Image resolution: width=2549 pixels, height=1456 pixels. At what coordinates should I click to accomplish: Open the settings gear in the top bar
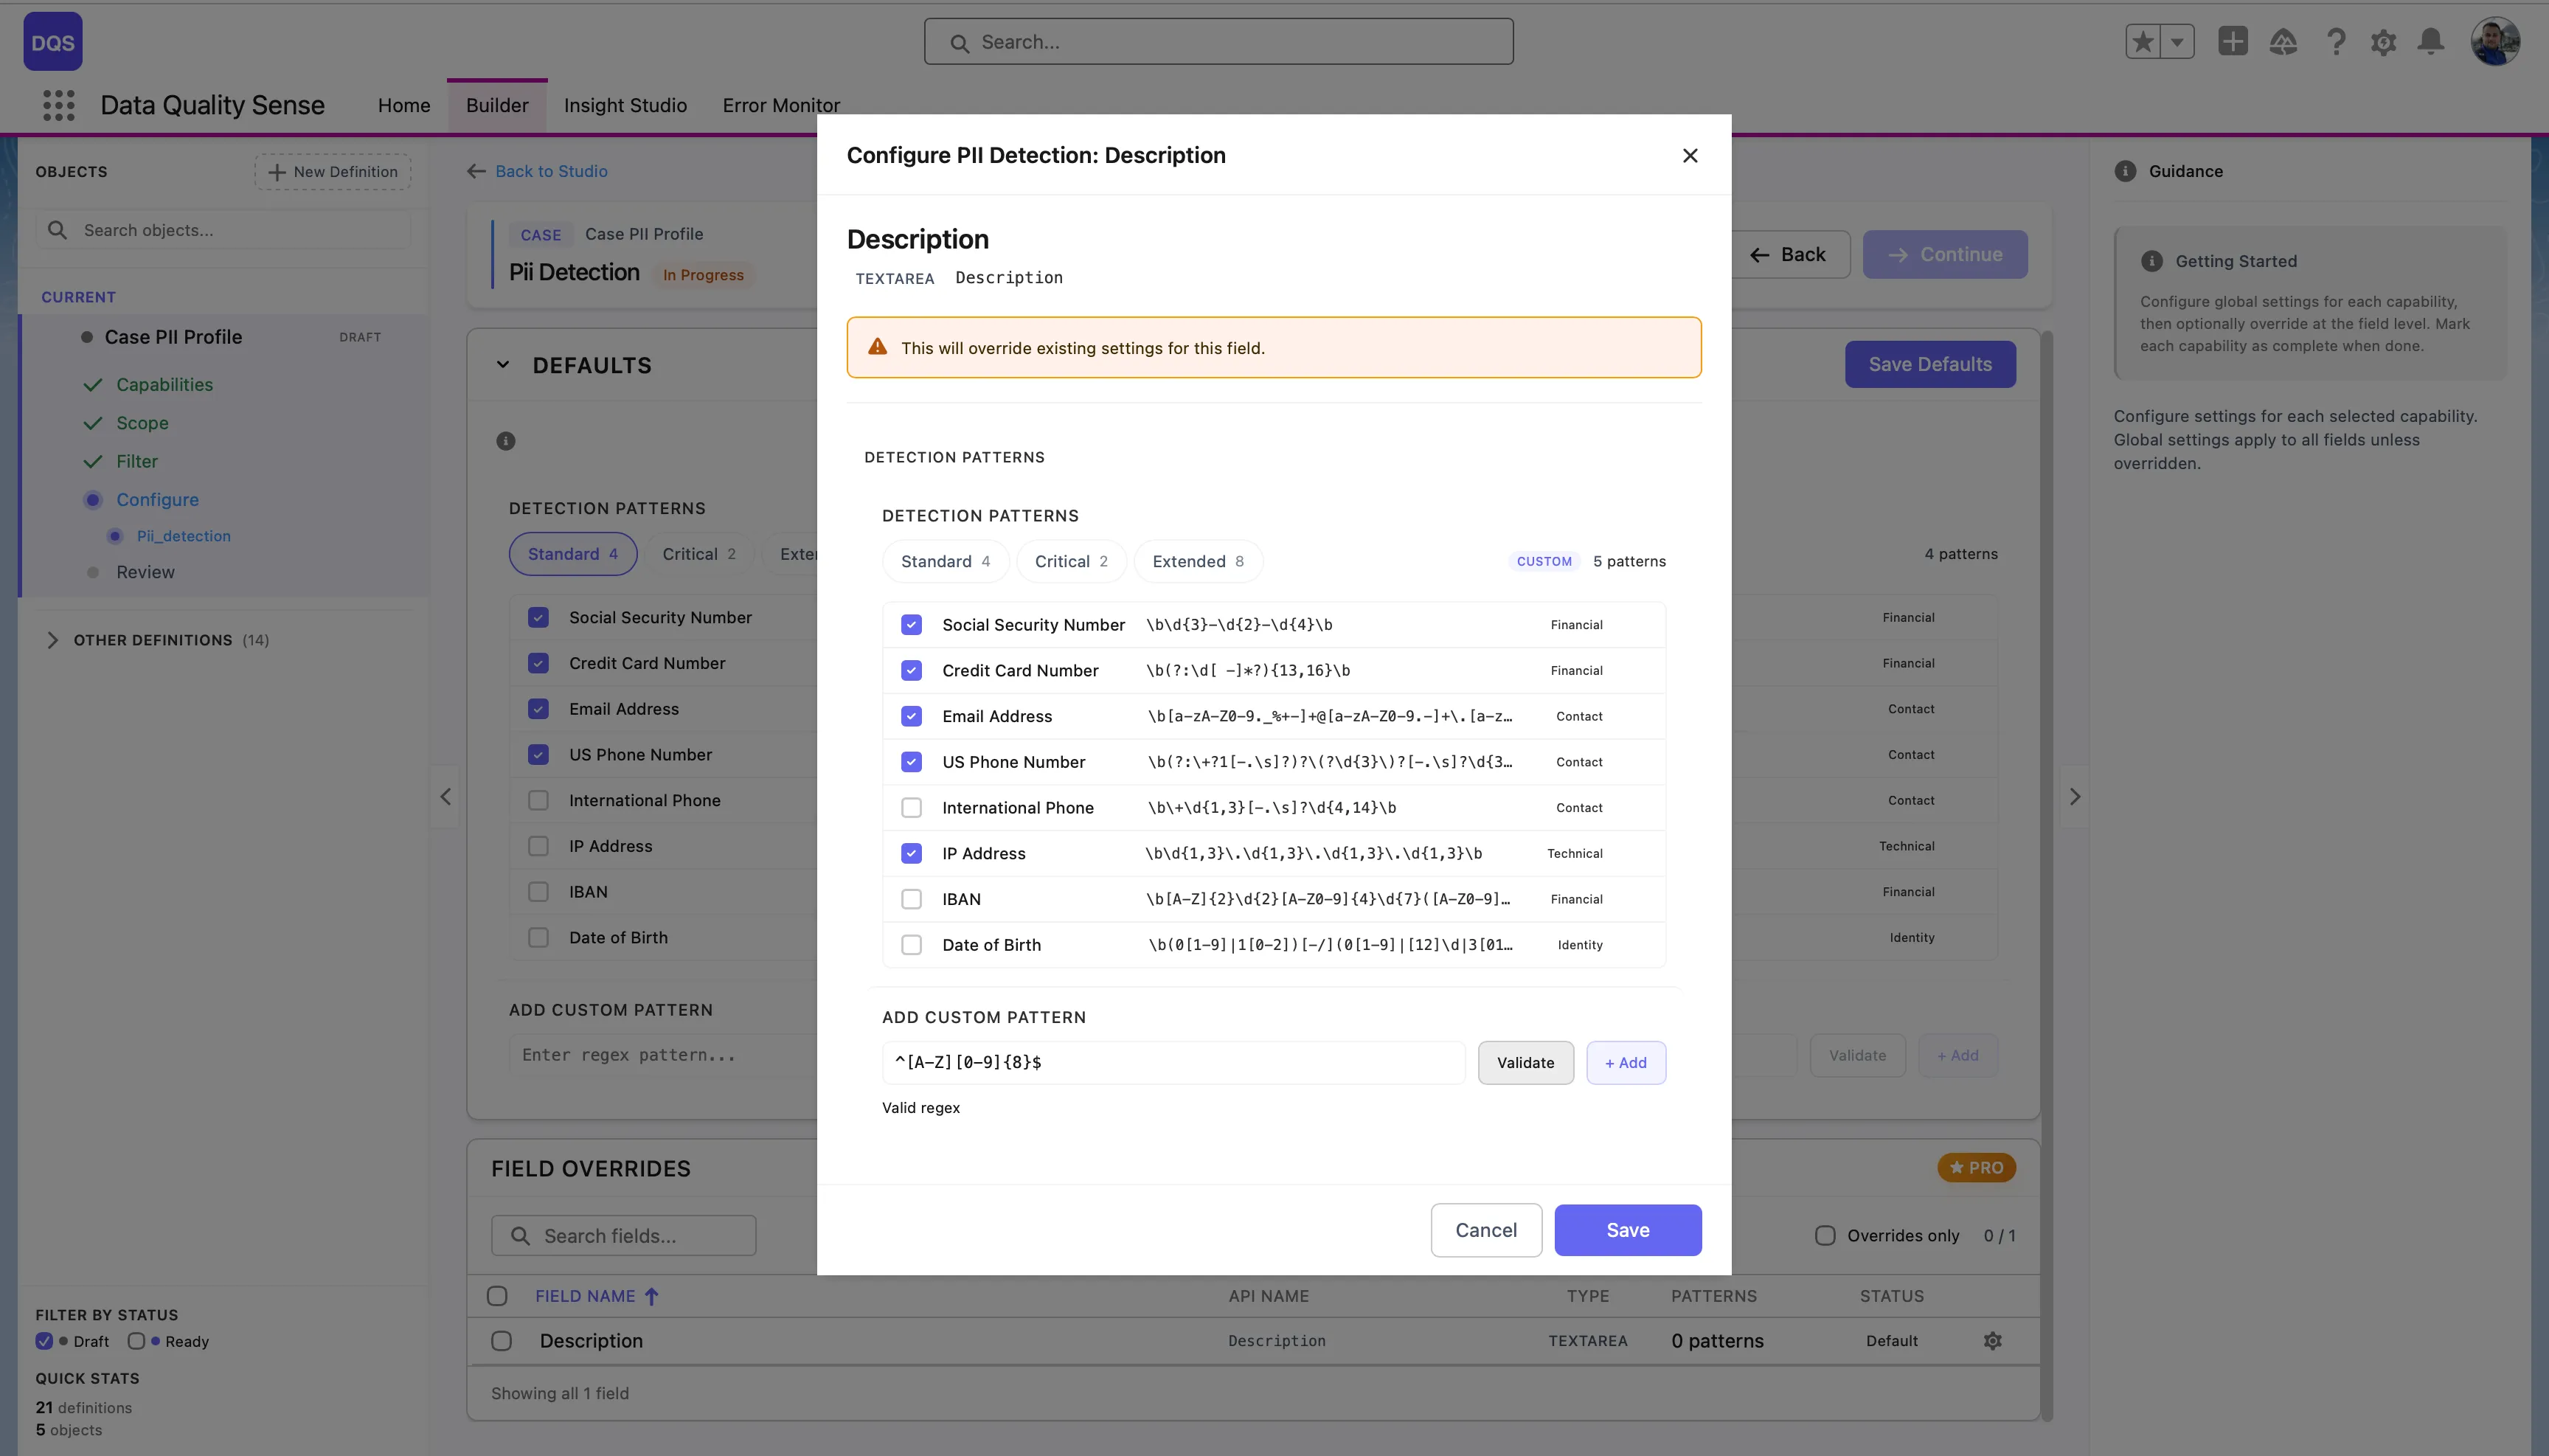click(2383, 41)
